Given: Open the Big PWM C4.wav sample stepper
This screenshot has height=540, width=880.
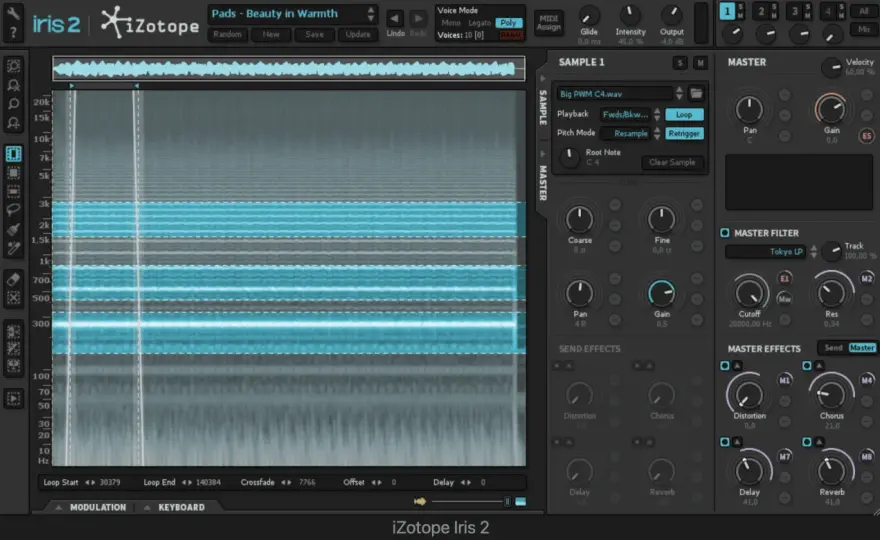Looking at the screenshot, I should pos(679,93).
